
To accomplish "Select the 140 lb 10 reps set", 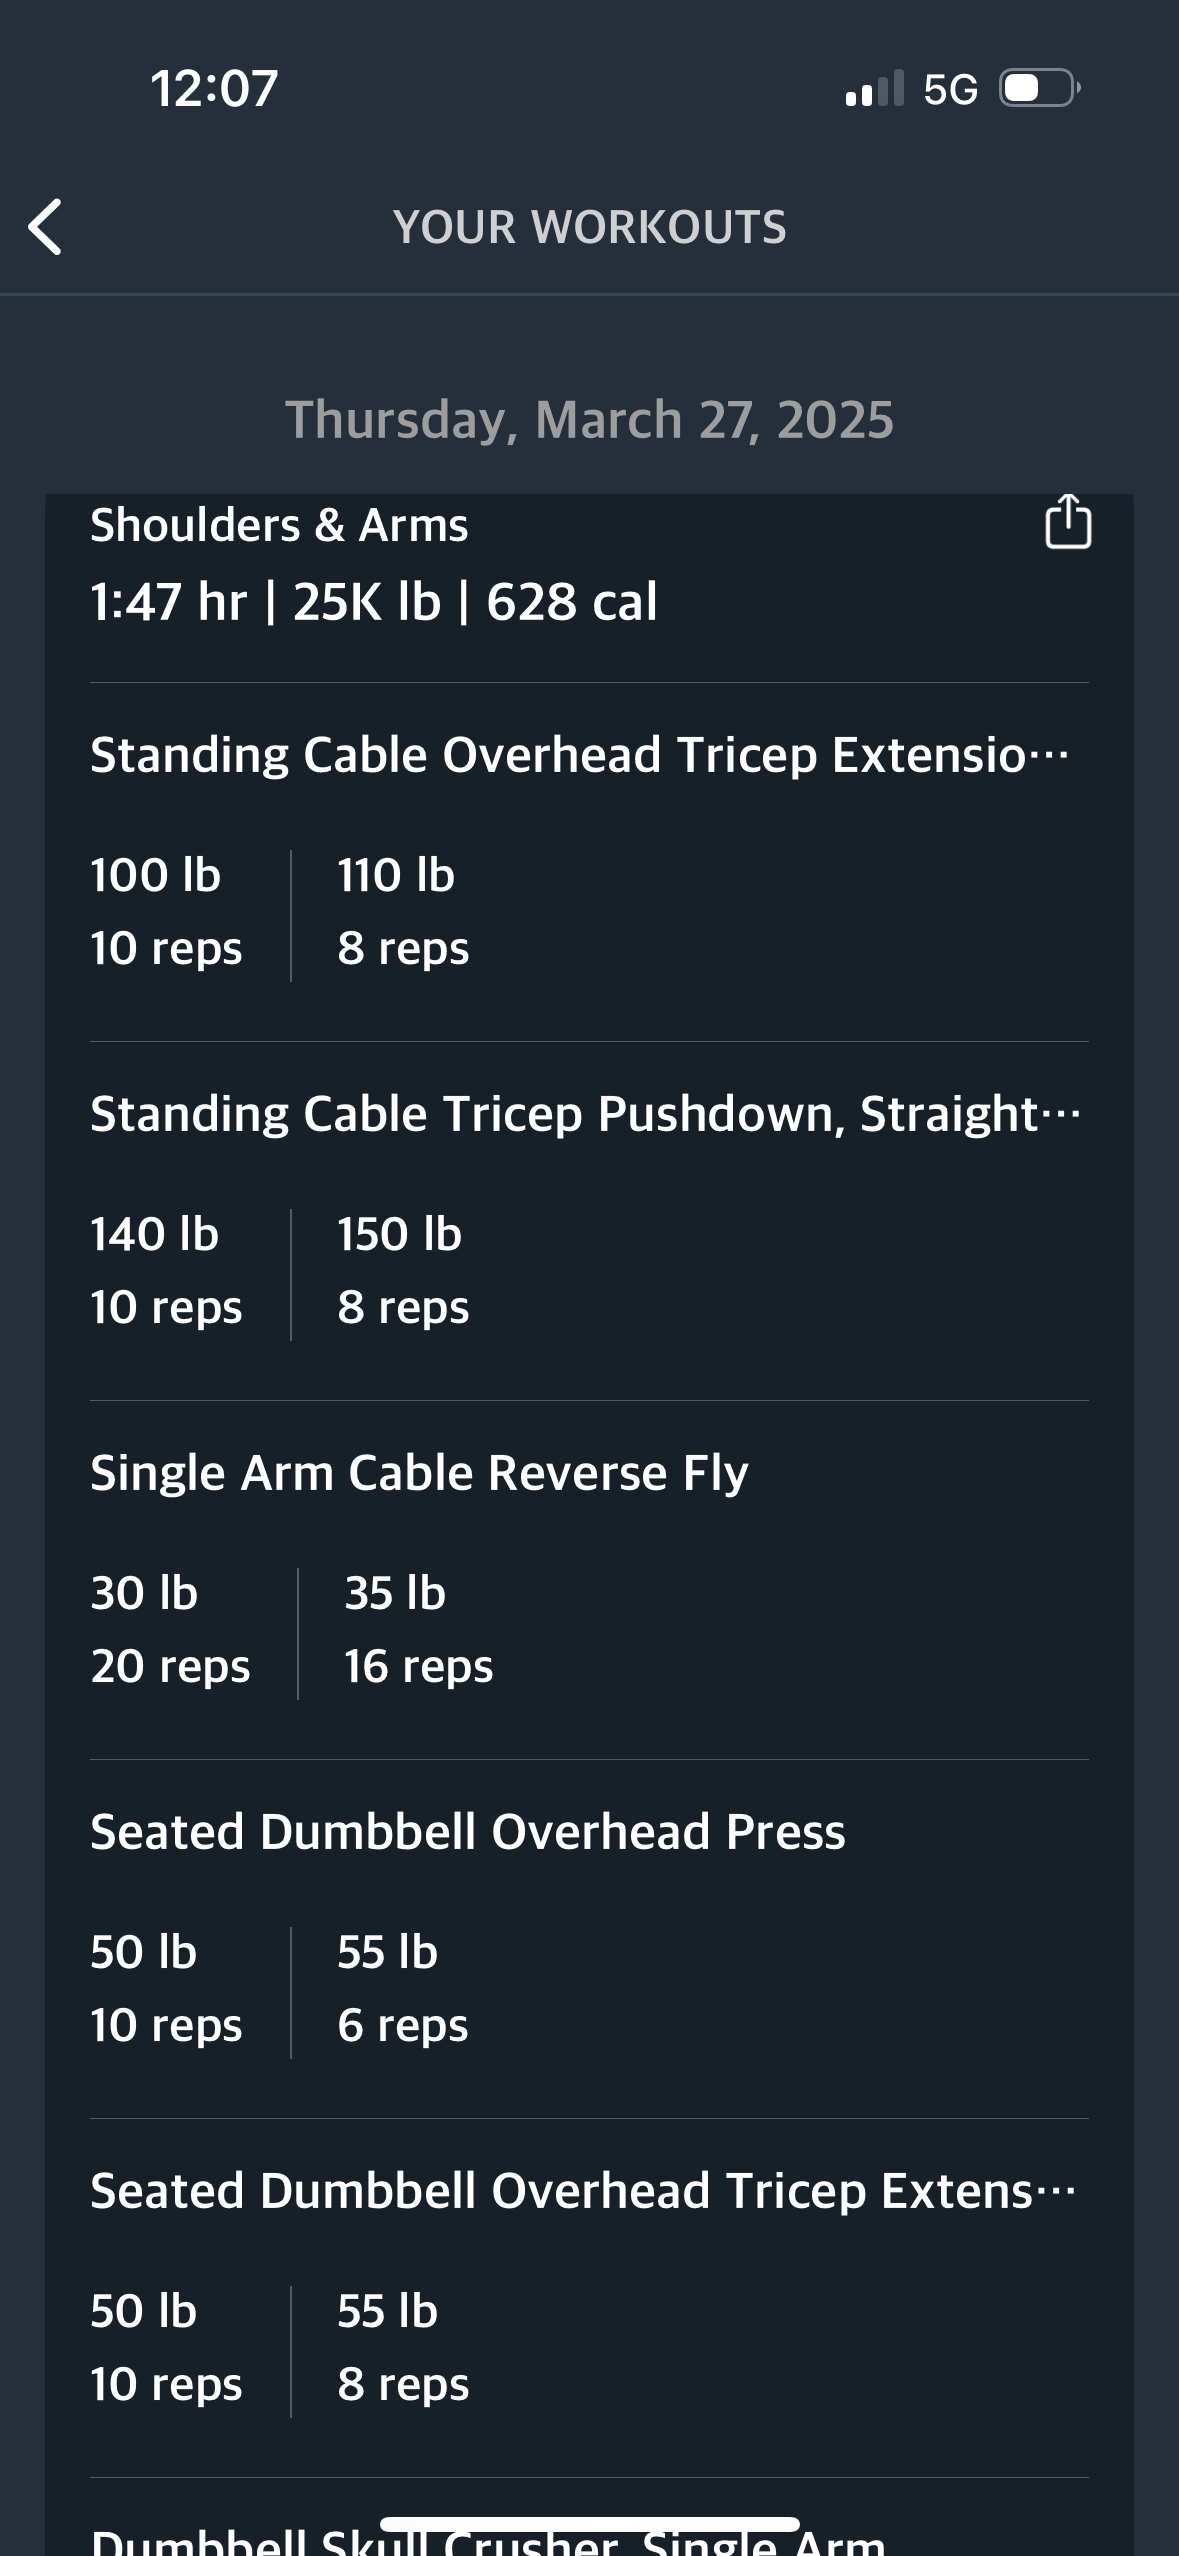I will click(166, 1270).
